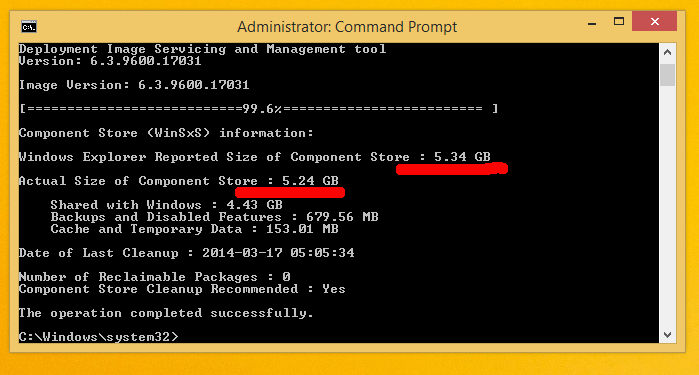Click the scrollbar up arrow
The height and width of the screenshot is (375, 699).
coord(667,52)
